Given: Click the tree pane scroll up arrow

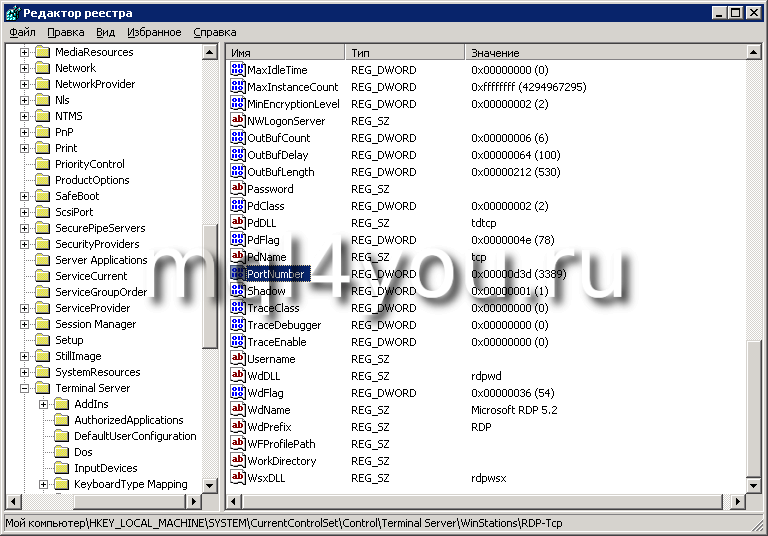Looking at the screenshot, I should [x=210, y=52].
